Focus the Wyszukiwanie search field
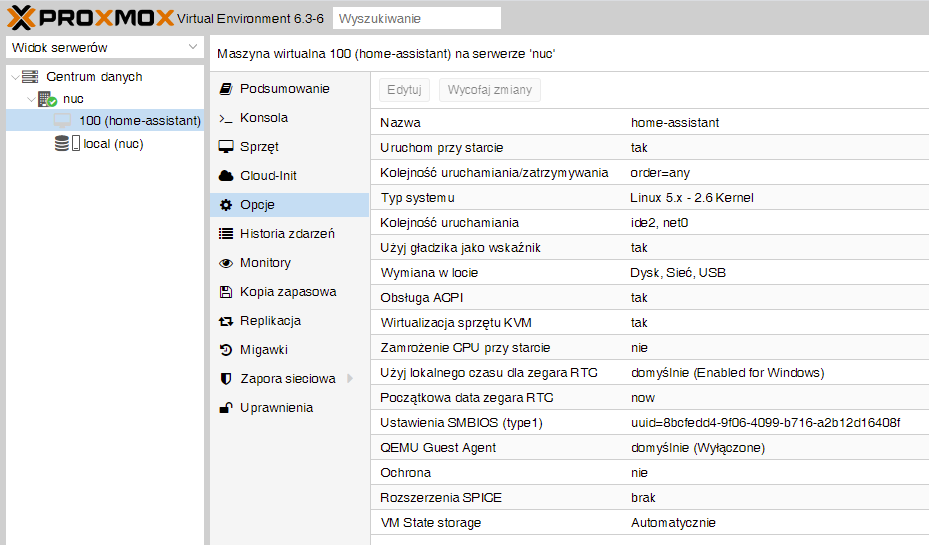Image resolution: width=929 pixels, height=545 pixels. click(416, 18)
